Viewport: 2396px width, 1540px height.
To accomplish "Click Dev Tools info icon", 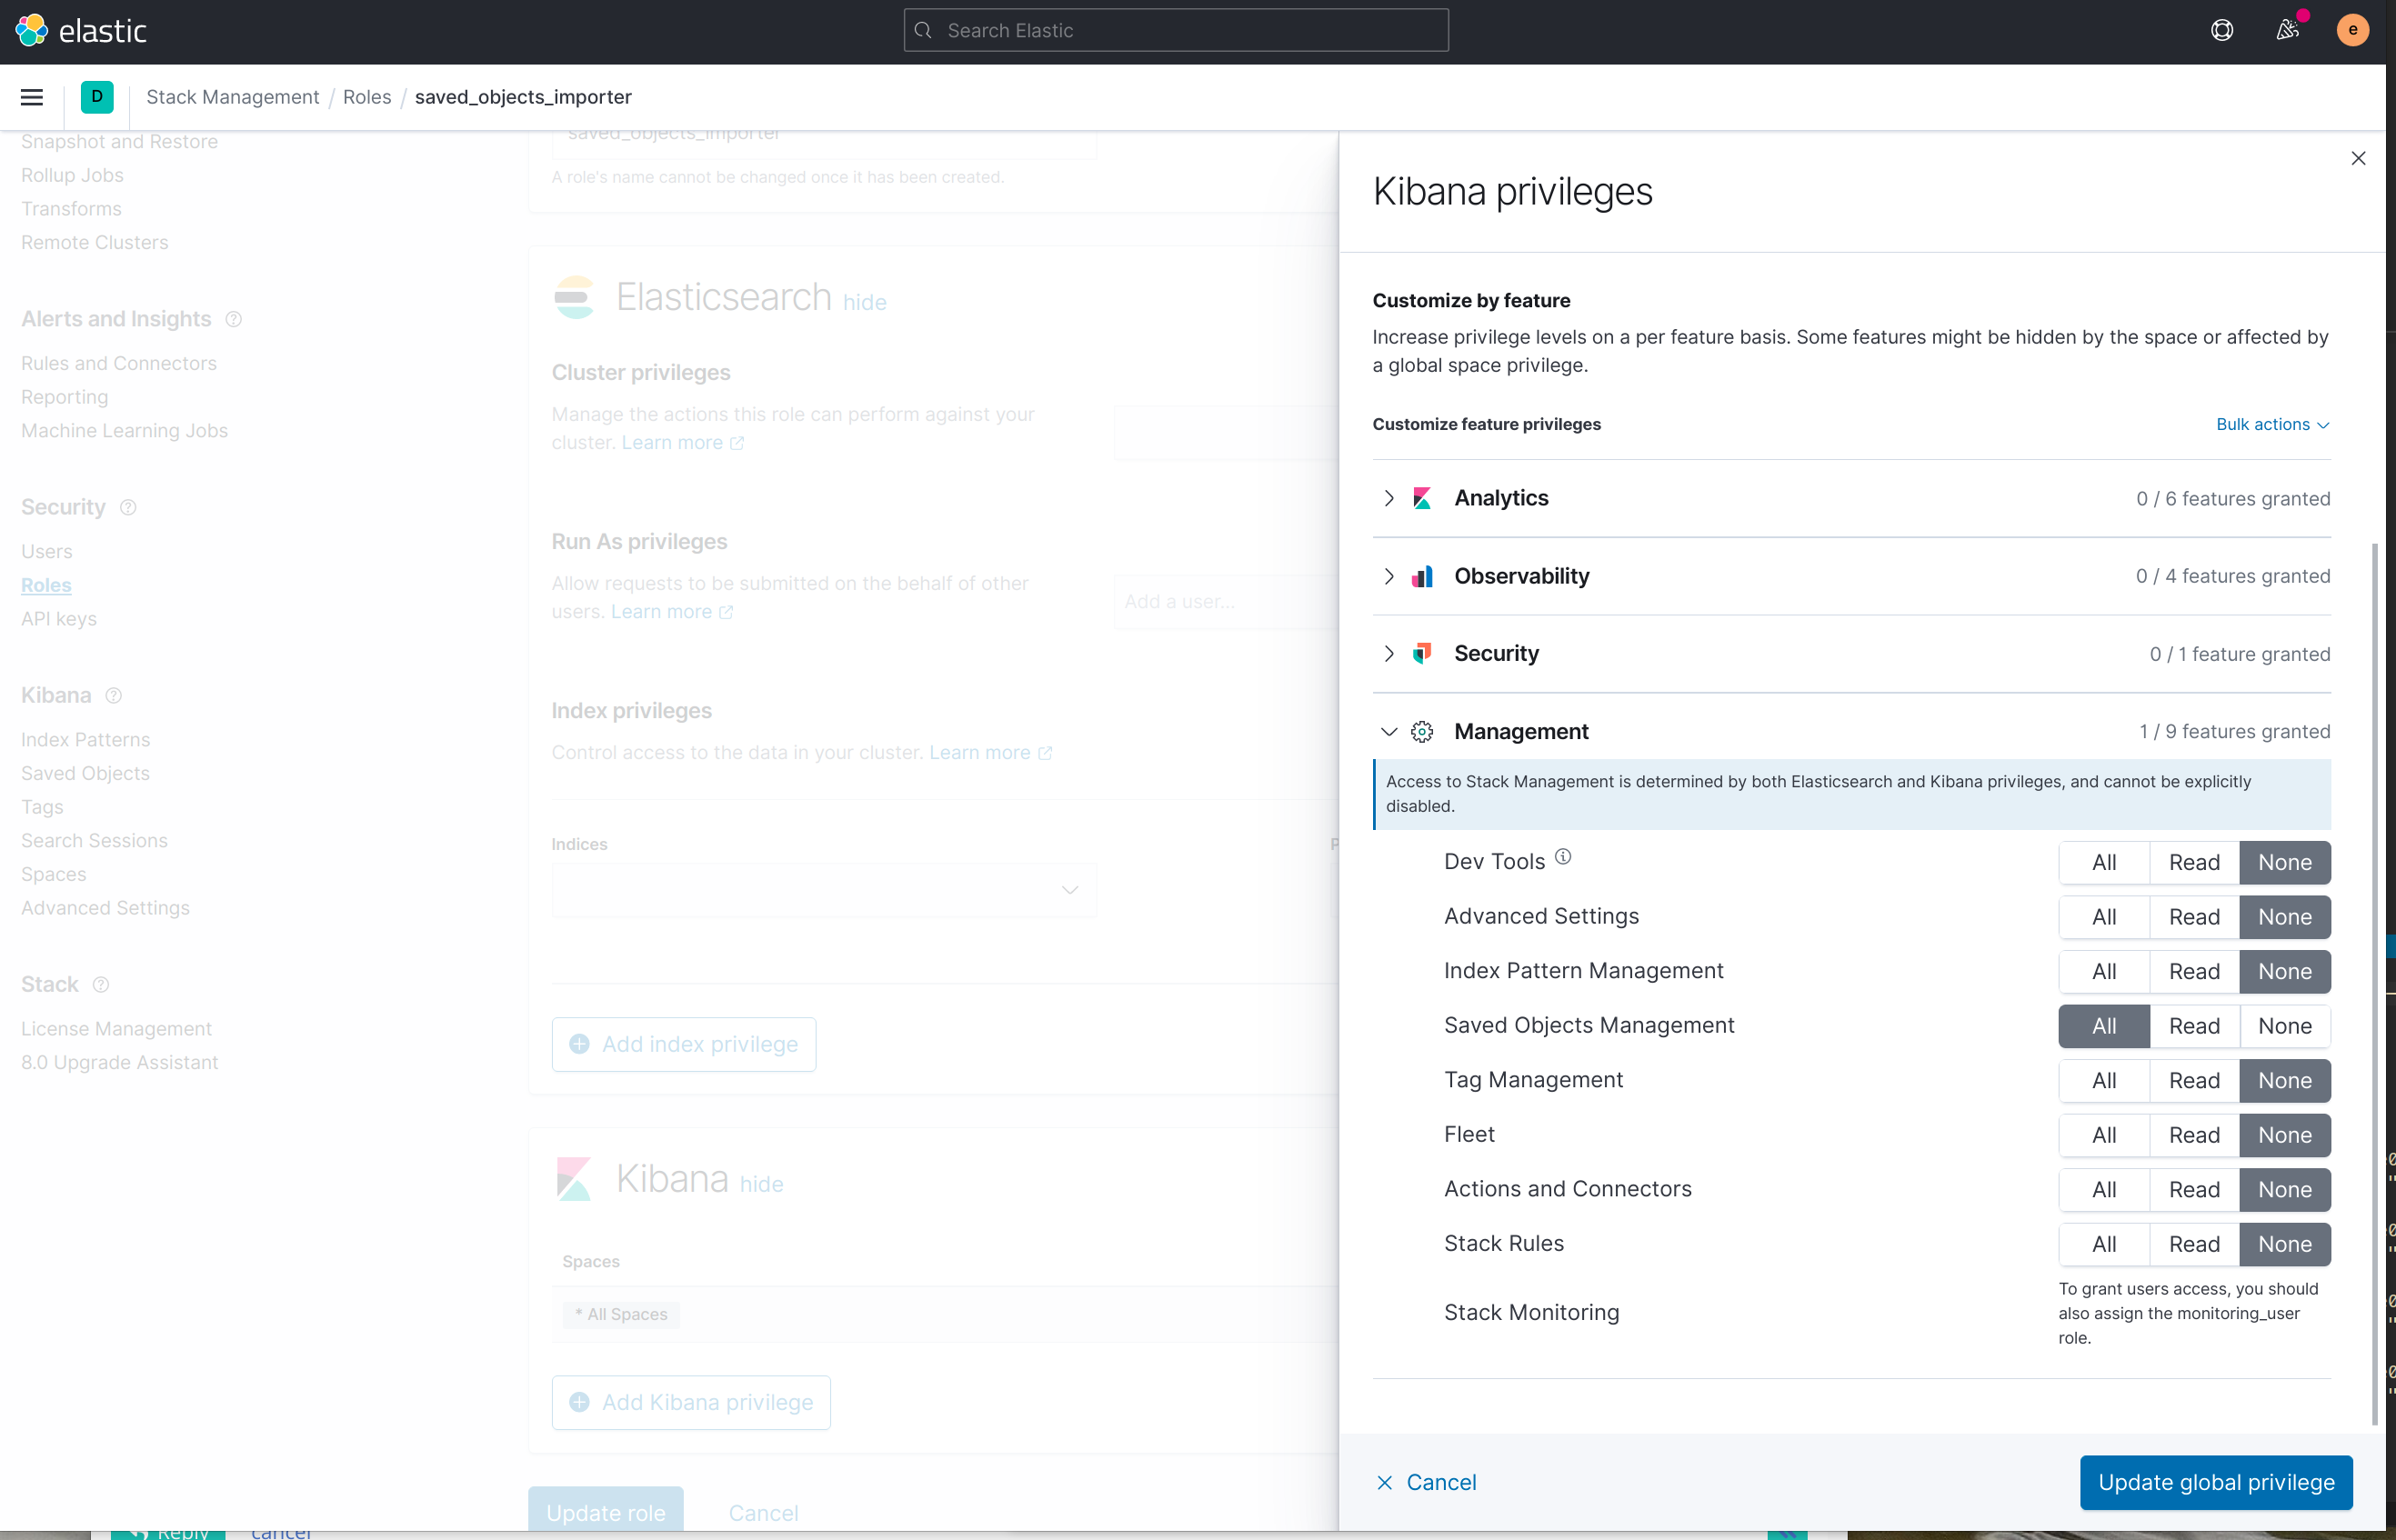I will tap(1563, 857).
